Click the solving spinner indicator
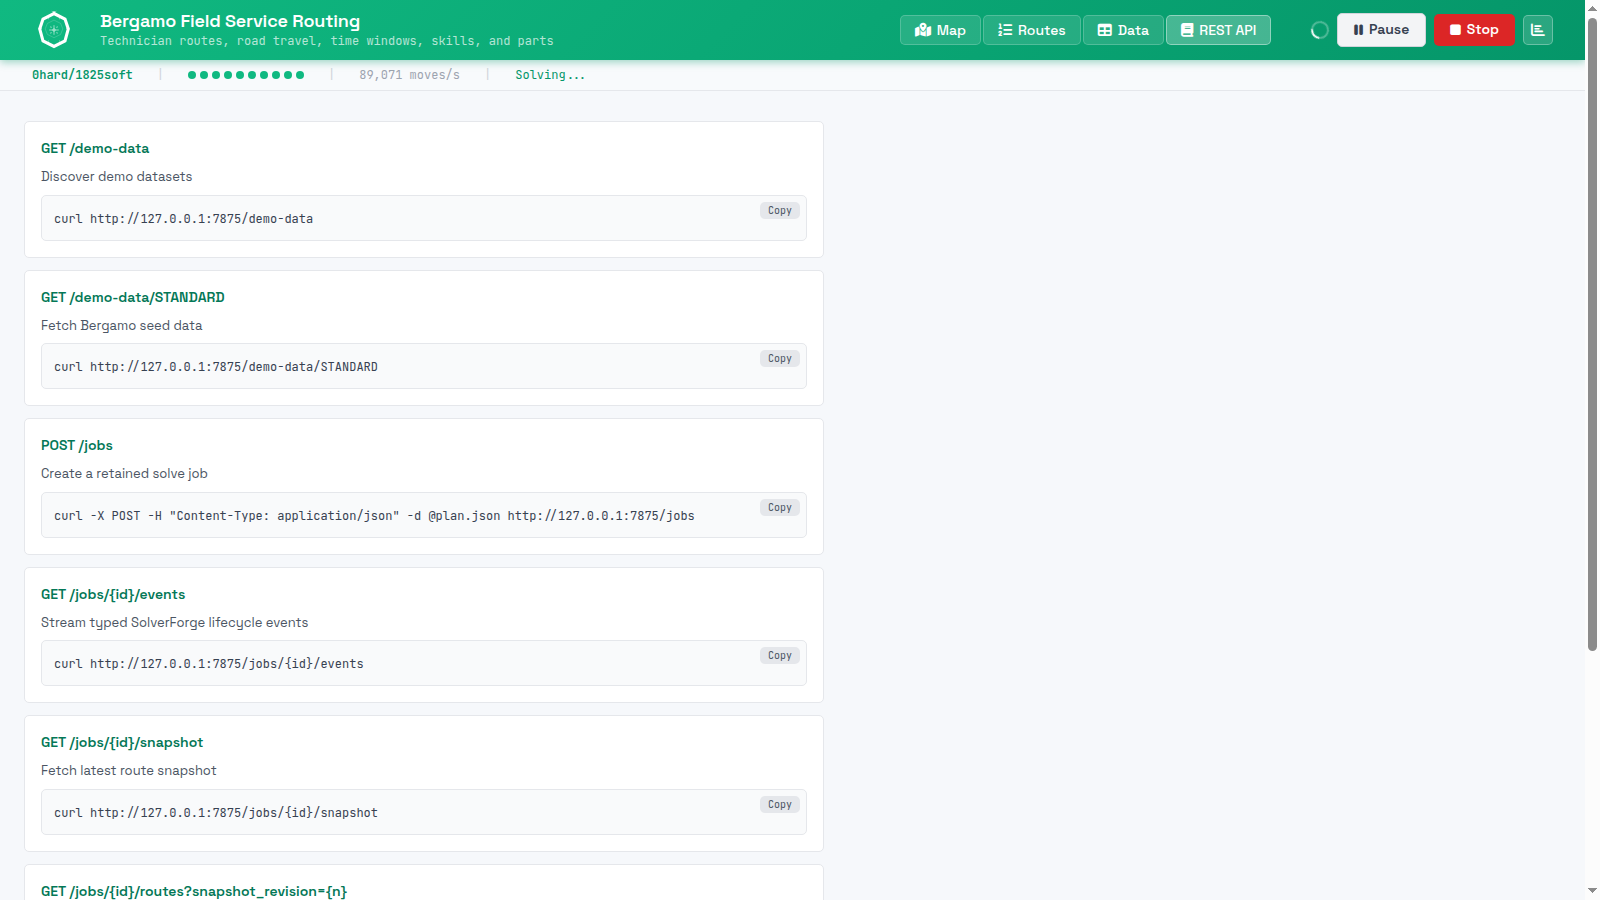 tap(1320, 30)
